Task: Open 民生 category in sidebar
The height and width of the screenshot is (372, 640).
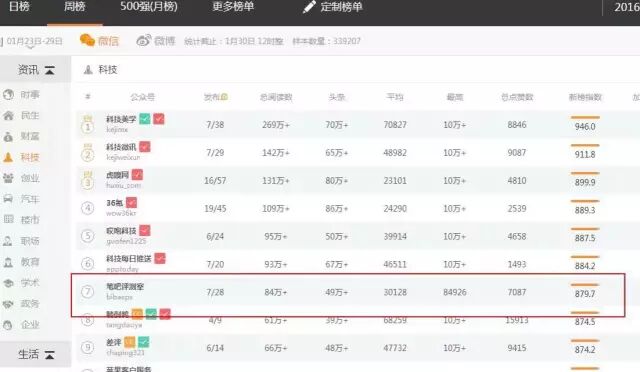Action: click(x=30, y=116)
